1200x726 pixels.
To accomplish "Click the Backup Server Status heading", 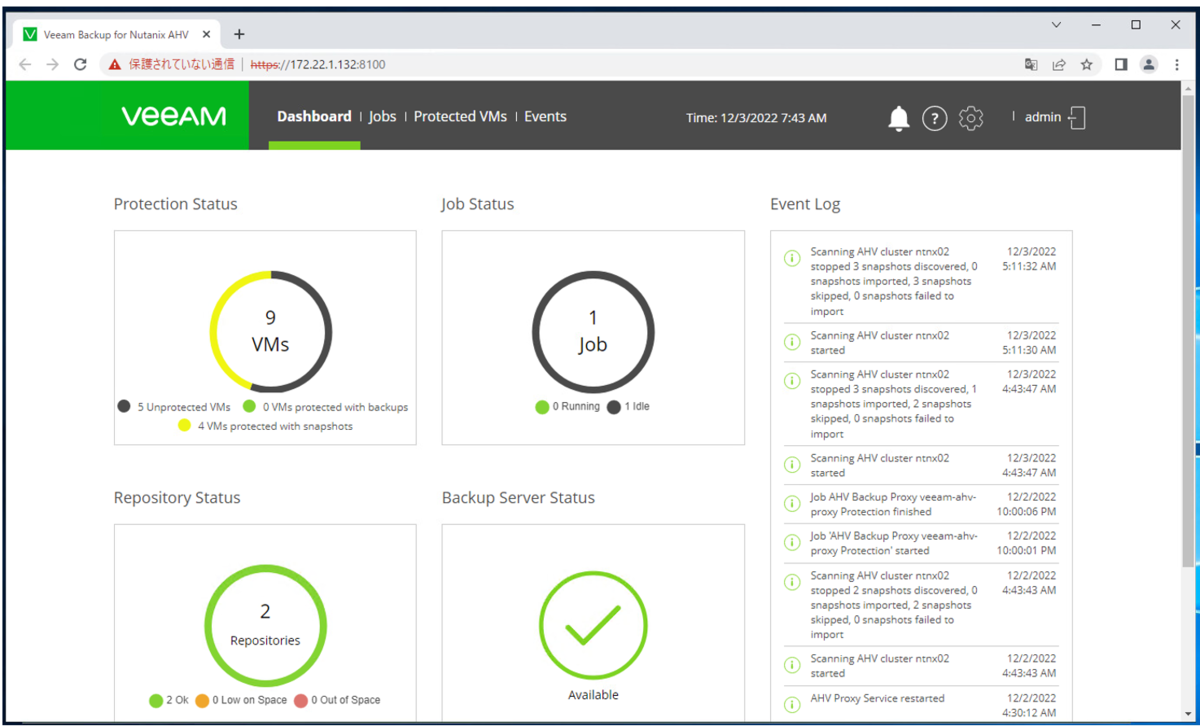I will coord(518,498).
